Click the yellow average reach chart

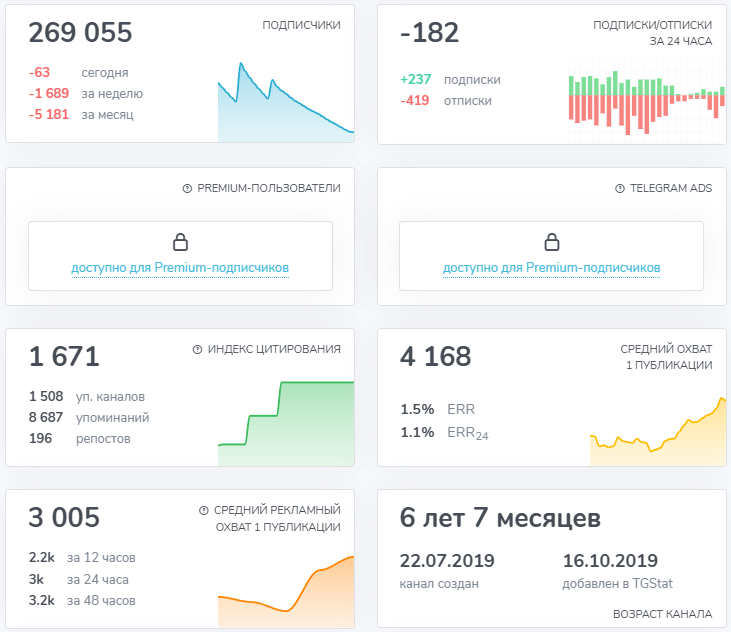click(x=657, y=432)
